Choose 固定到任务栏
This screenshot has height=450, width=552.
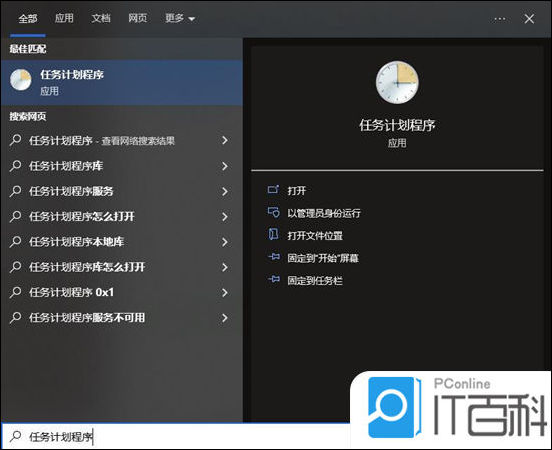click(315, 281)
